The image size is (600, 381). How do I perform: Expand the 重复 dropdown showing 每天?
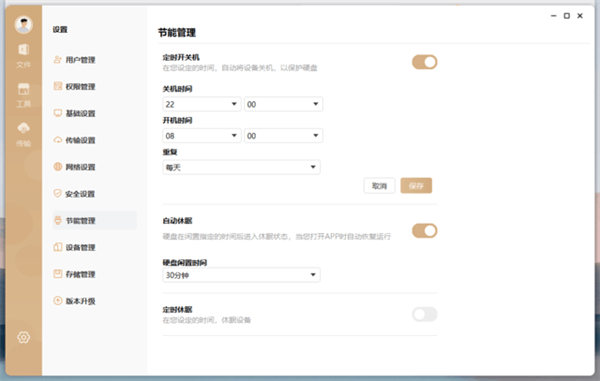tap(241, 167)
